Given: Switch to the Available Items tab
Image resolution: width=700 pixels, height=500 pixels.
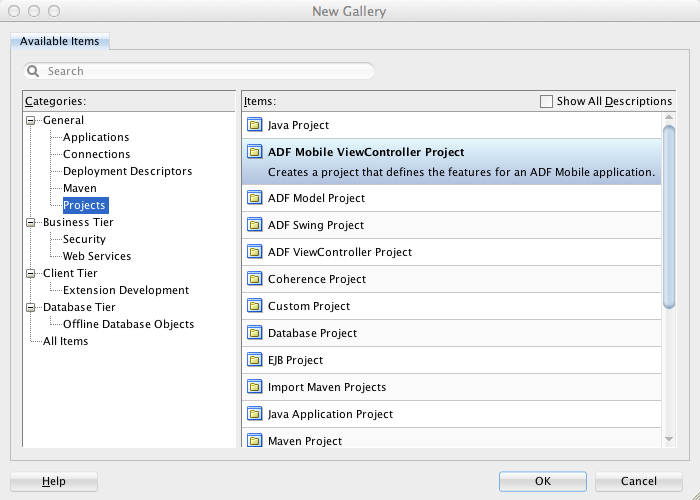Looking at the screenshot, I should pos(60,41).
